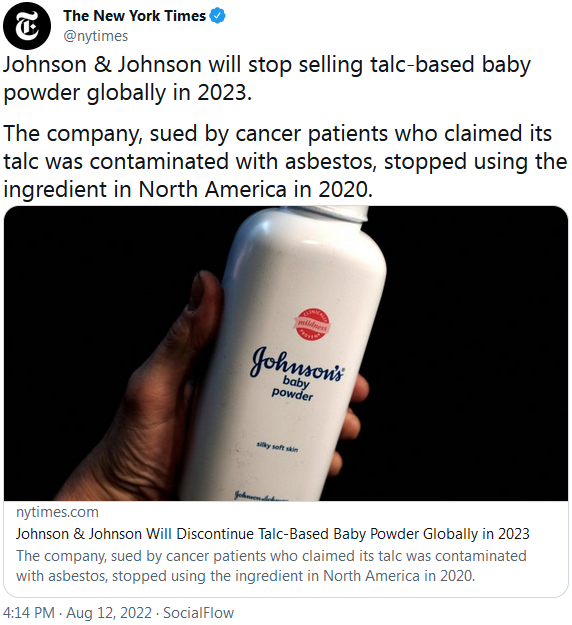
Task: Open the @nytimes handle link
Action: pyautogui.click(x=96, y=36)
